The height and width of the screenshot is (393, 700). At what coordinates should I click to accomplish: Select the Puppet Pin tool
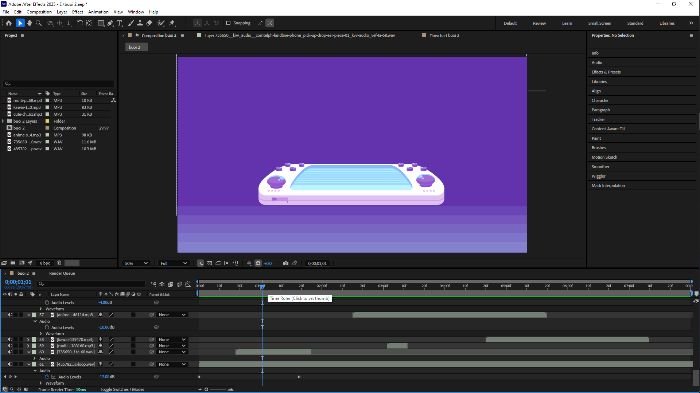172,23
